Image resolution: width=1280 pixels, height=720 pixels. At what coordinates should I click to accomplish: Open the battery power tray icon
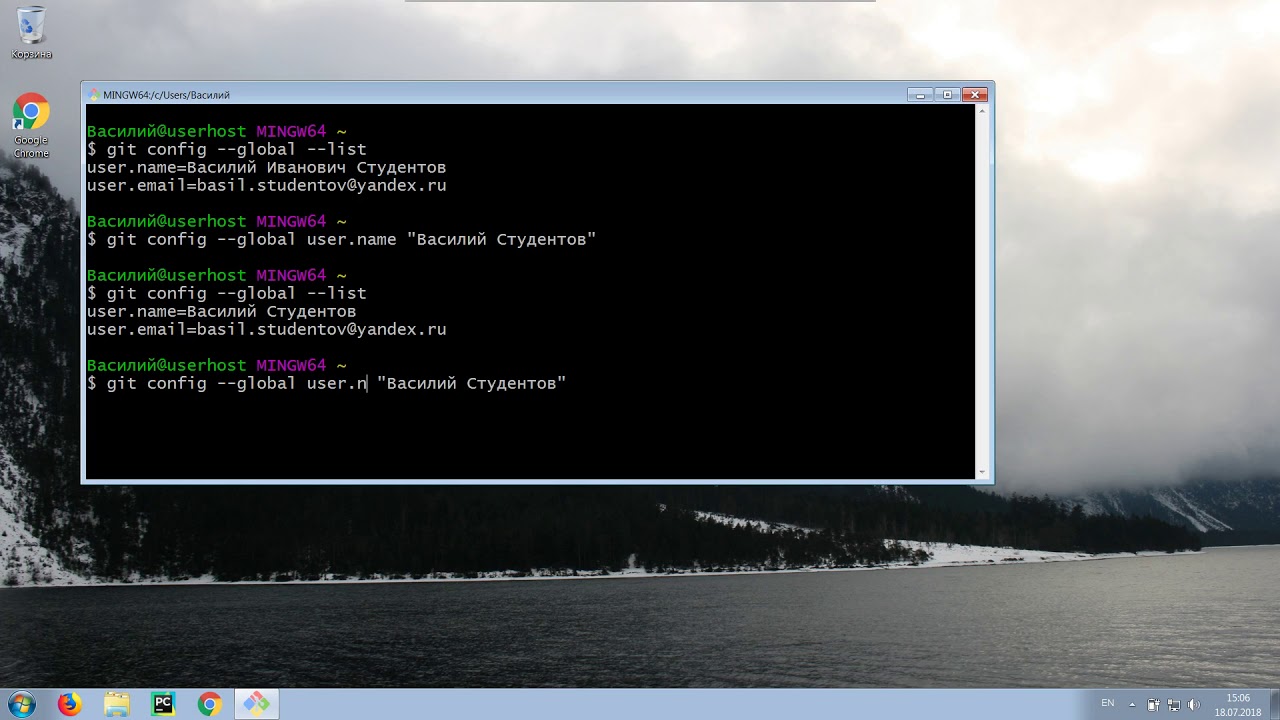point(1153,704)
